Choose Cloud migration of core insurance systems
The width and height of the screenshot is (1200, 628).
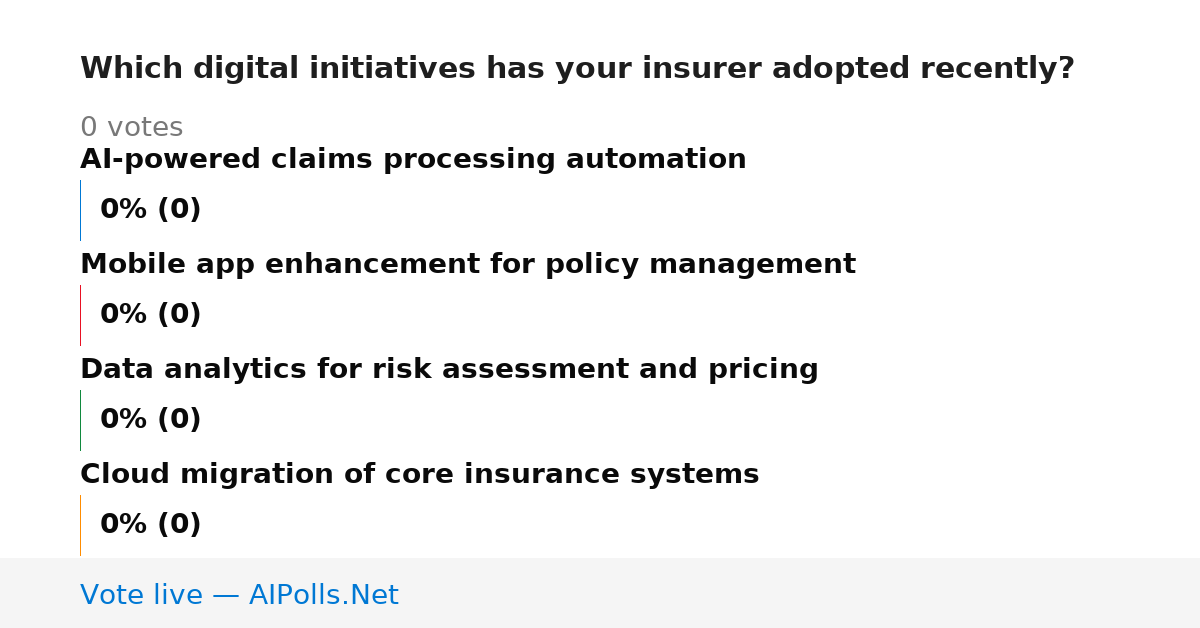tap(420, 475)
